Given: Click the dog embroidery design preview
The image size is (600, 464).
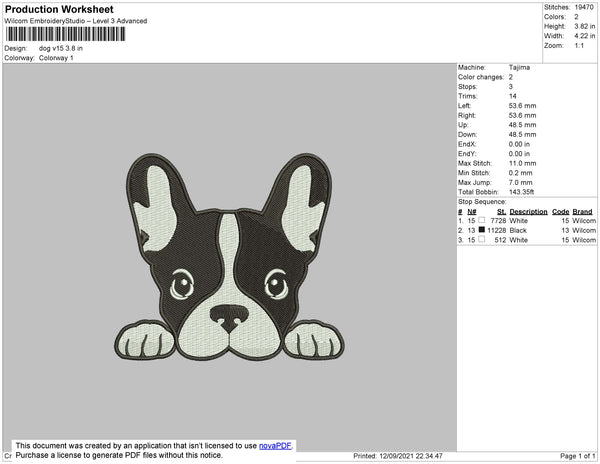Looking at the screenshot, I should (x=229, y=257).
